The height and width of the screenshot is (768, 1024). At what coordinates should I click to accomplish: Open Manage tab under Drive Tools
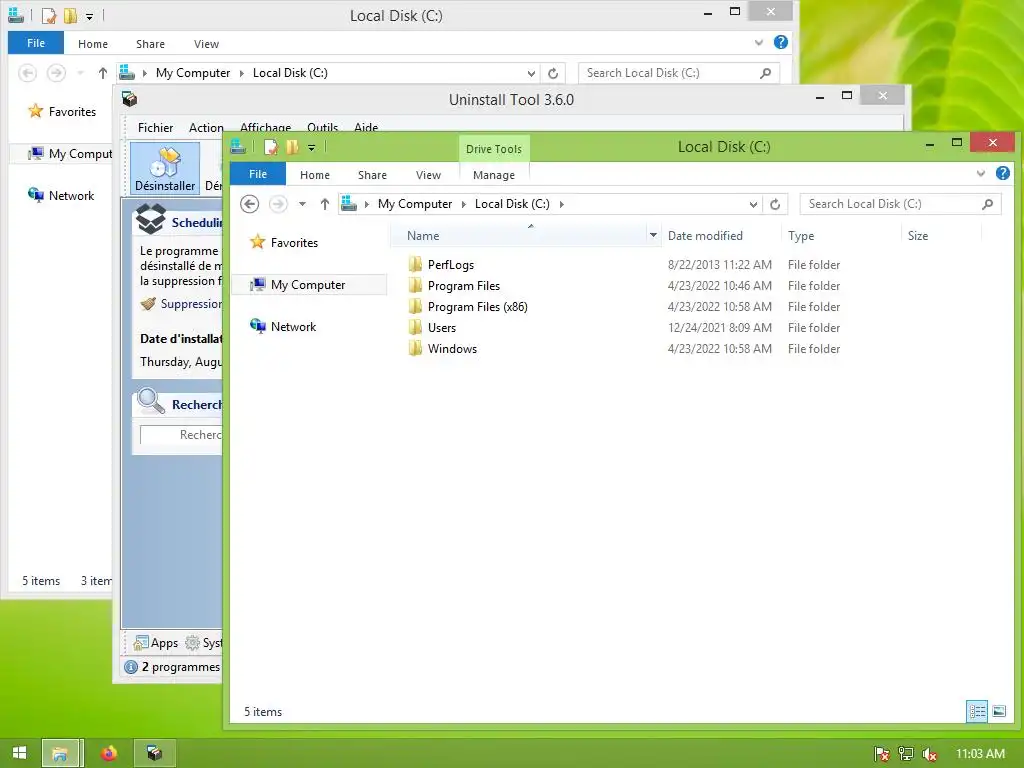[x=494, y=175]
